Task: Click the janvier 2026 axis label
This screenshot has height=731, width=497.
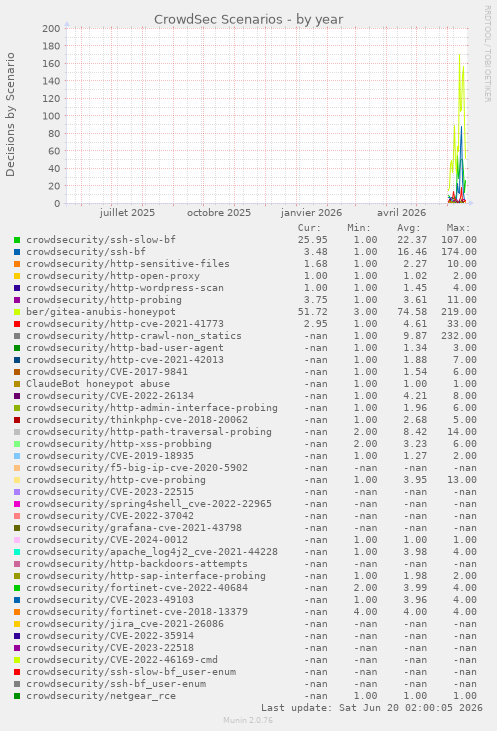Action: coord(311,213)
